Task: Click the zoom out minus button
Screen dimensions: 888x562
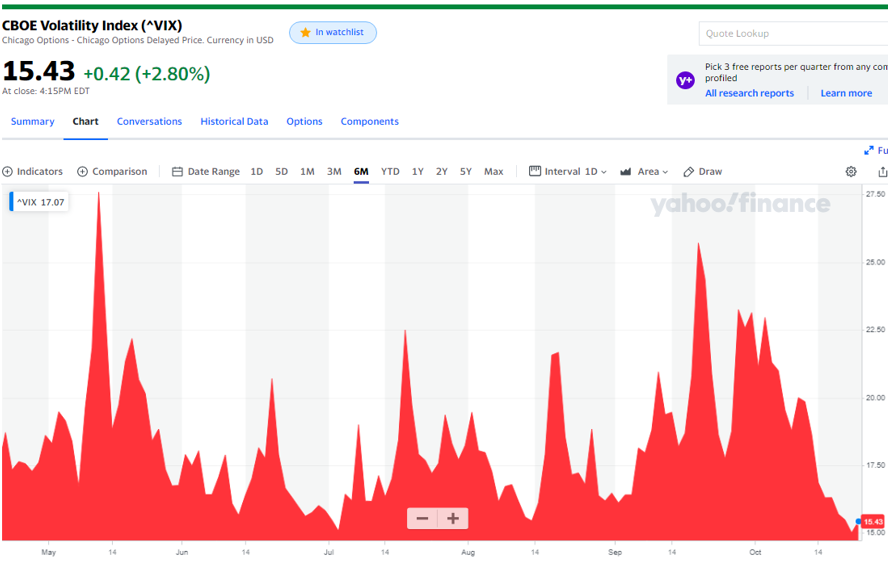Action: coord(422,518)
